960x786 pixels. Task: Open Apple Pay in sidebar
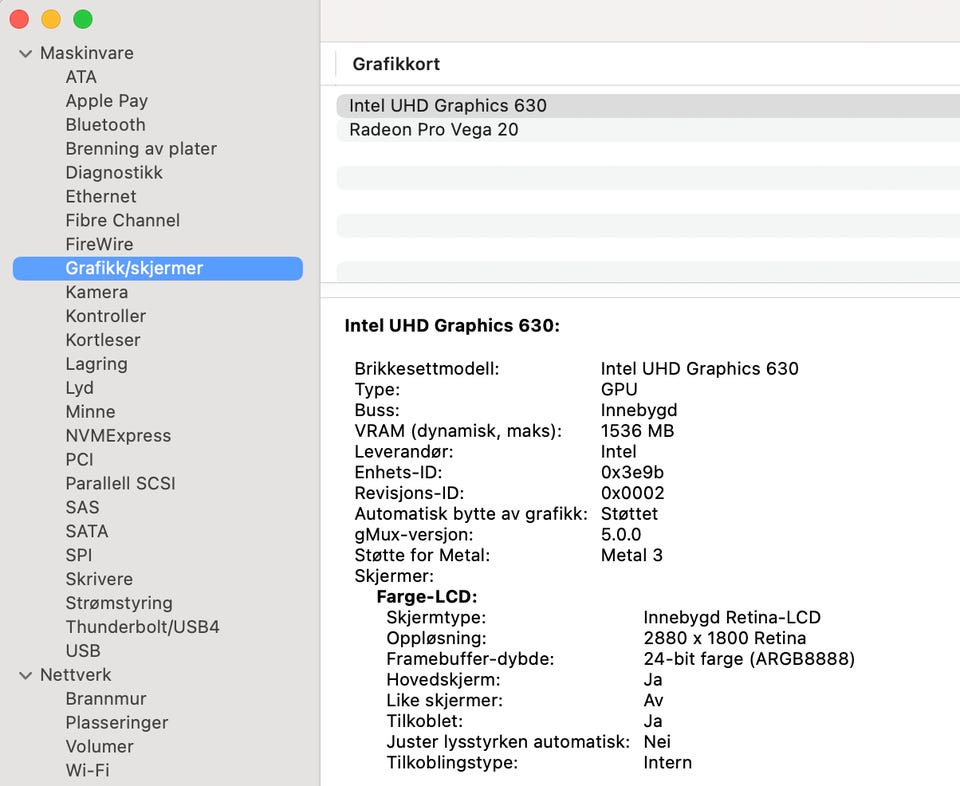click(x=107, y=101)
